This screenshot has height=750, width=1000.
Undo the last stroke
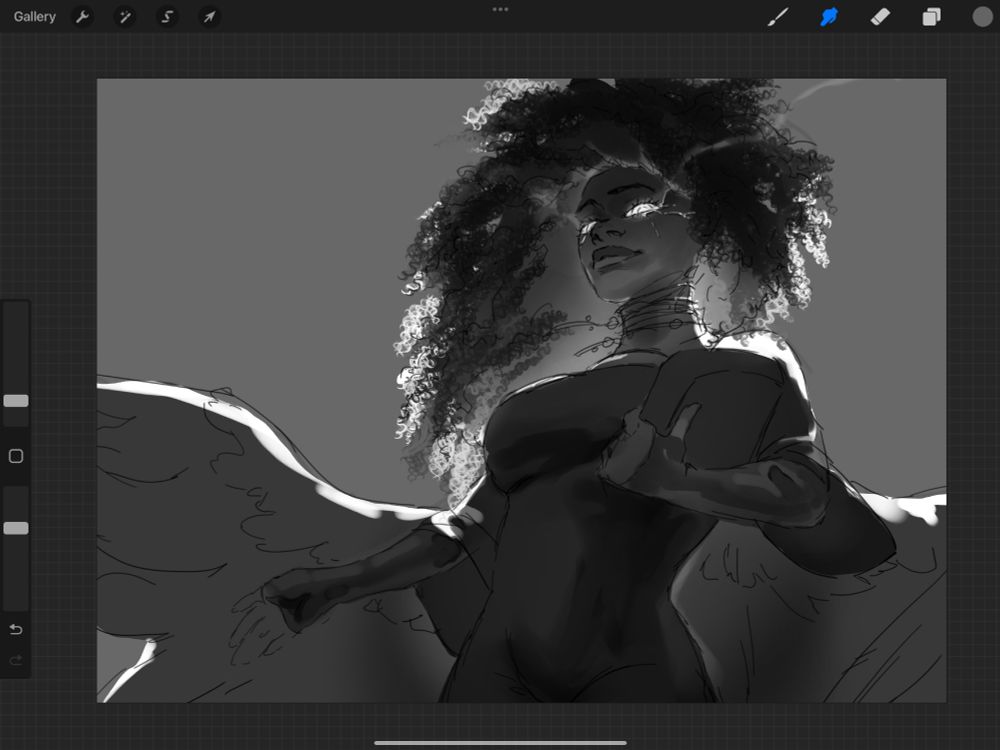[16, 629]
